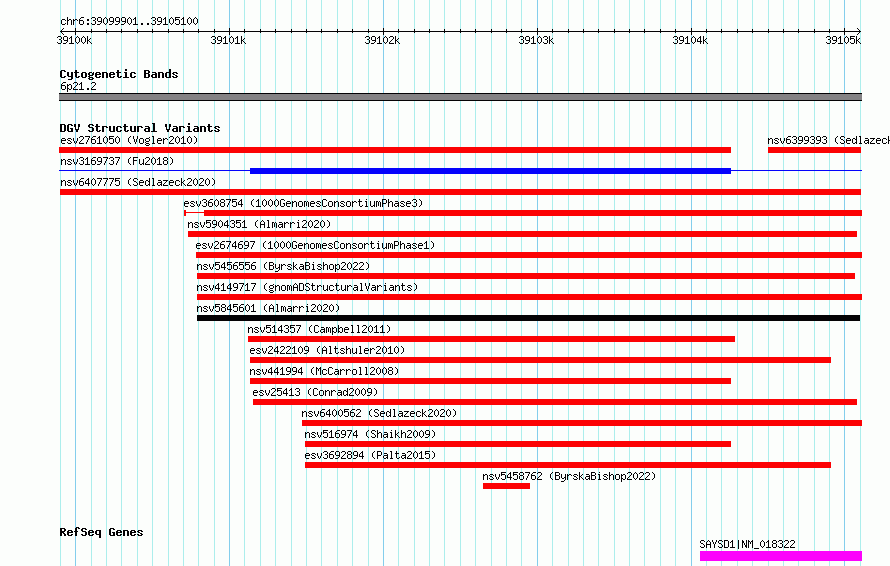Click the Cytogenetic Bands track title
Screen dimensions: 890x566
coord(119,74)
